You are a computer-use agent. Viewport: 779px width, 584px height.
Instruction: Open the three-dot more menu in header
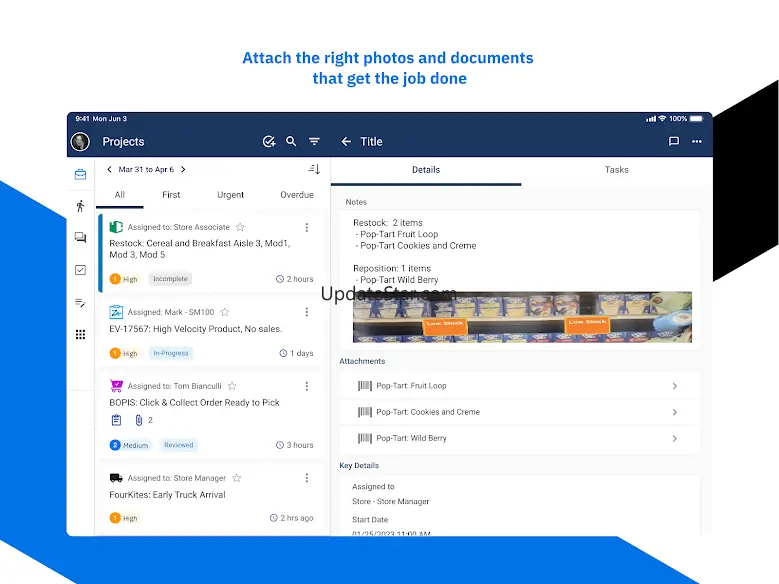click(697, 142)
